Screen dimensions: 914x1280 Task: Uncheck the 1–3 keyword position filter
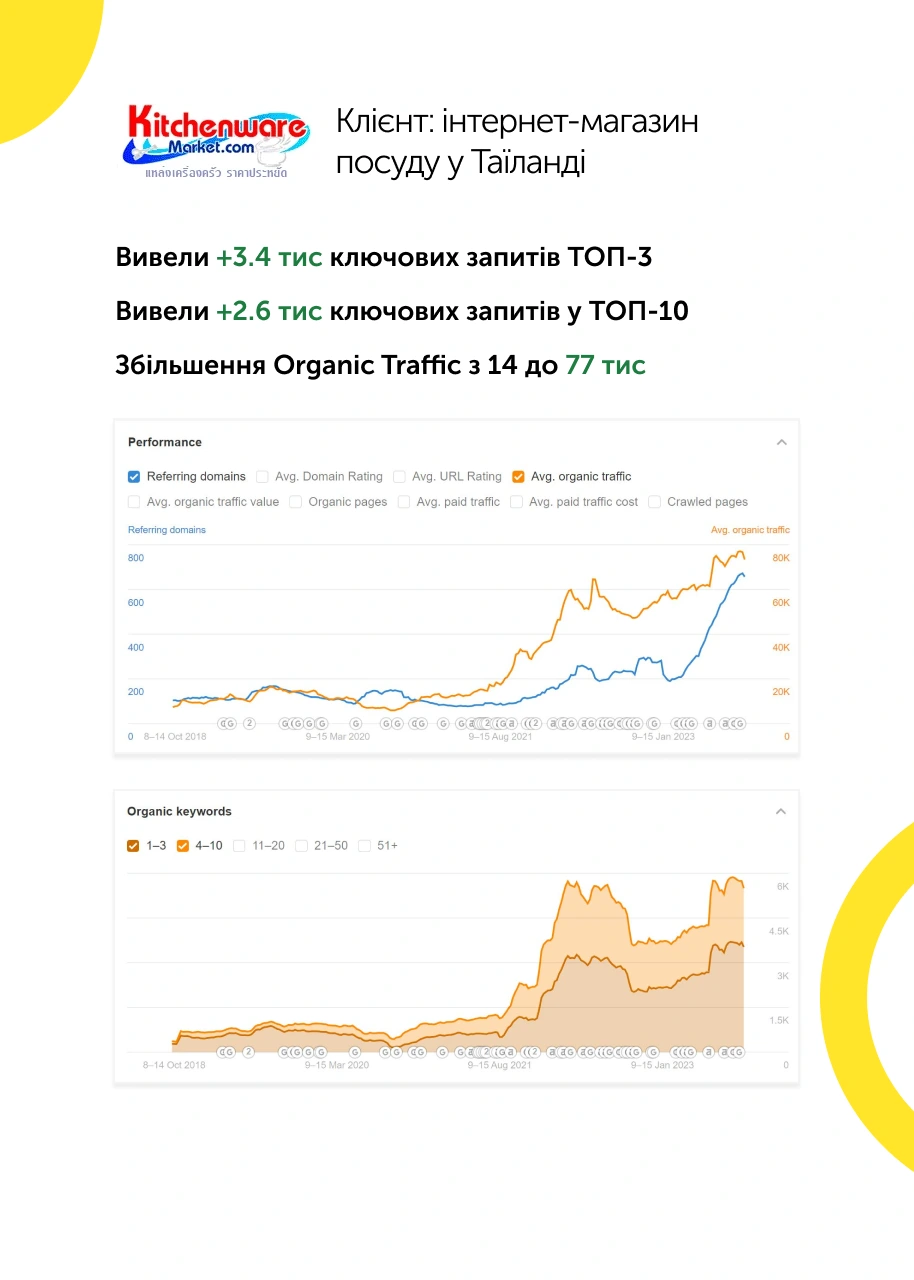click(134, 846)
